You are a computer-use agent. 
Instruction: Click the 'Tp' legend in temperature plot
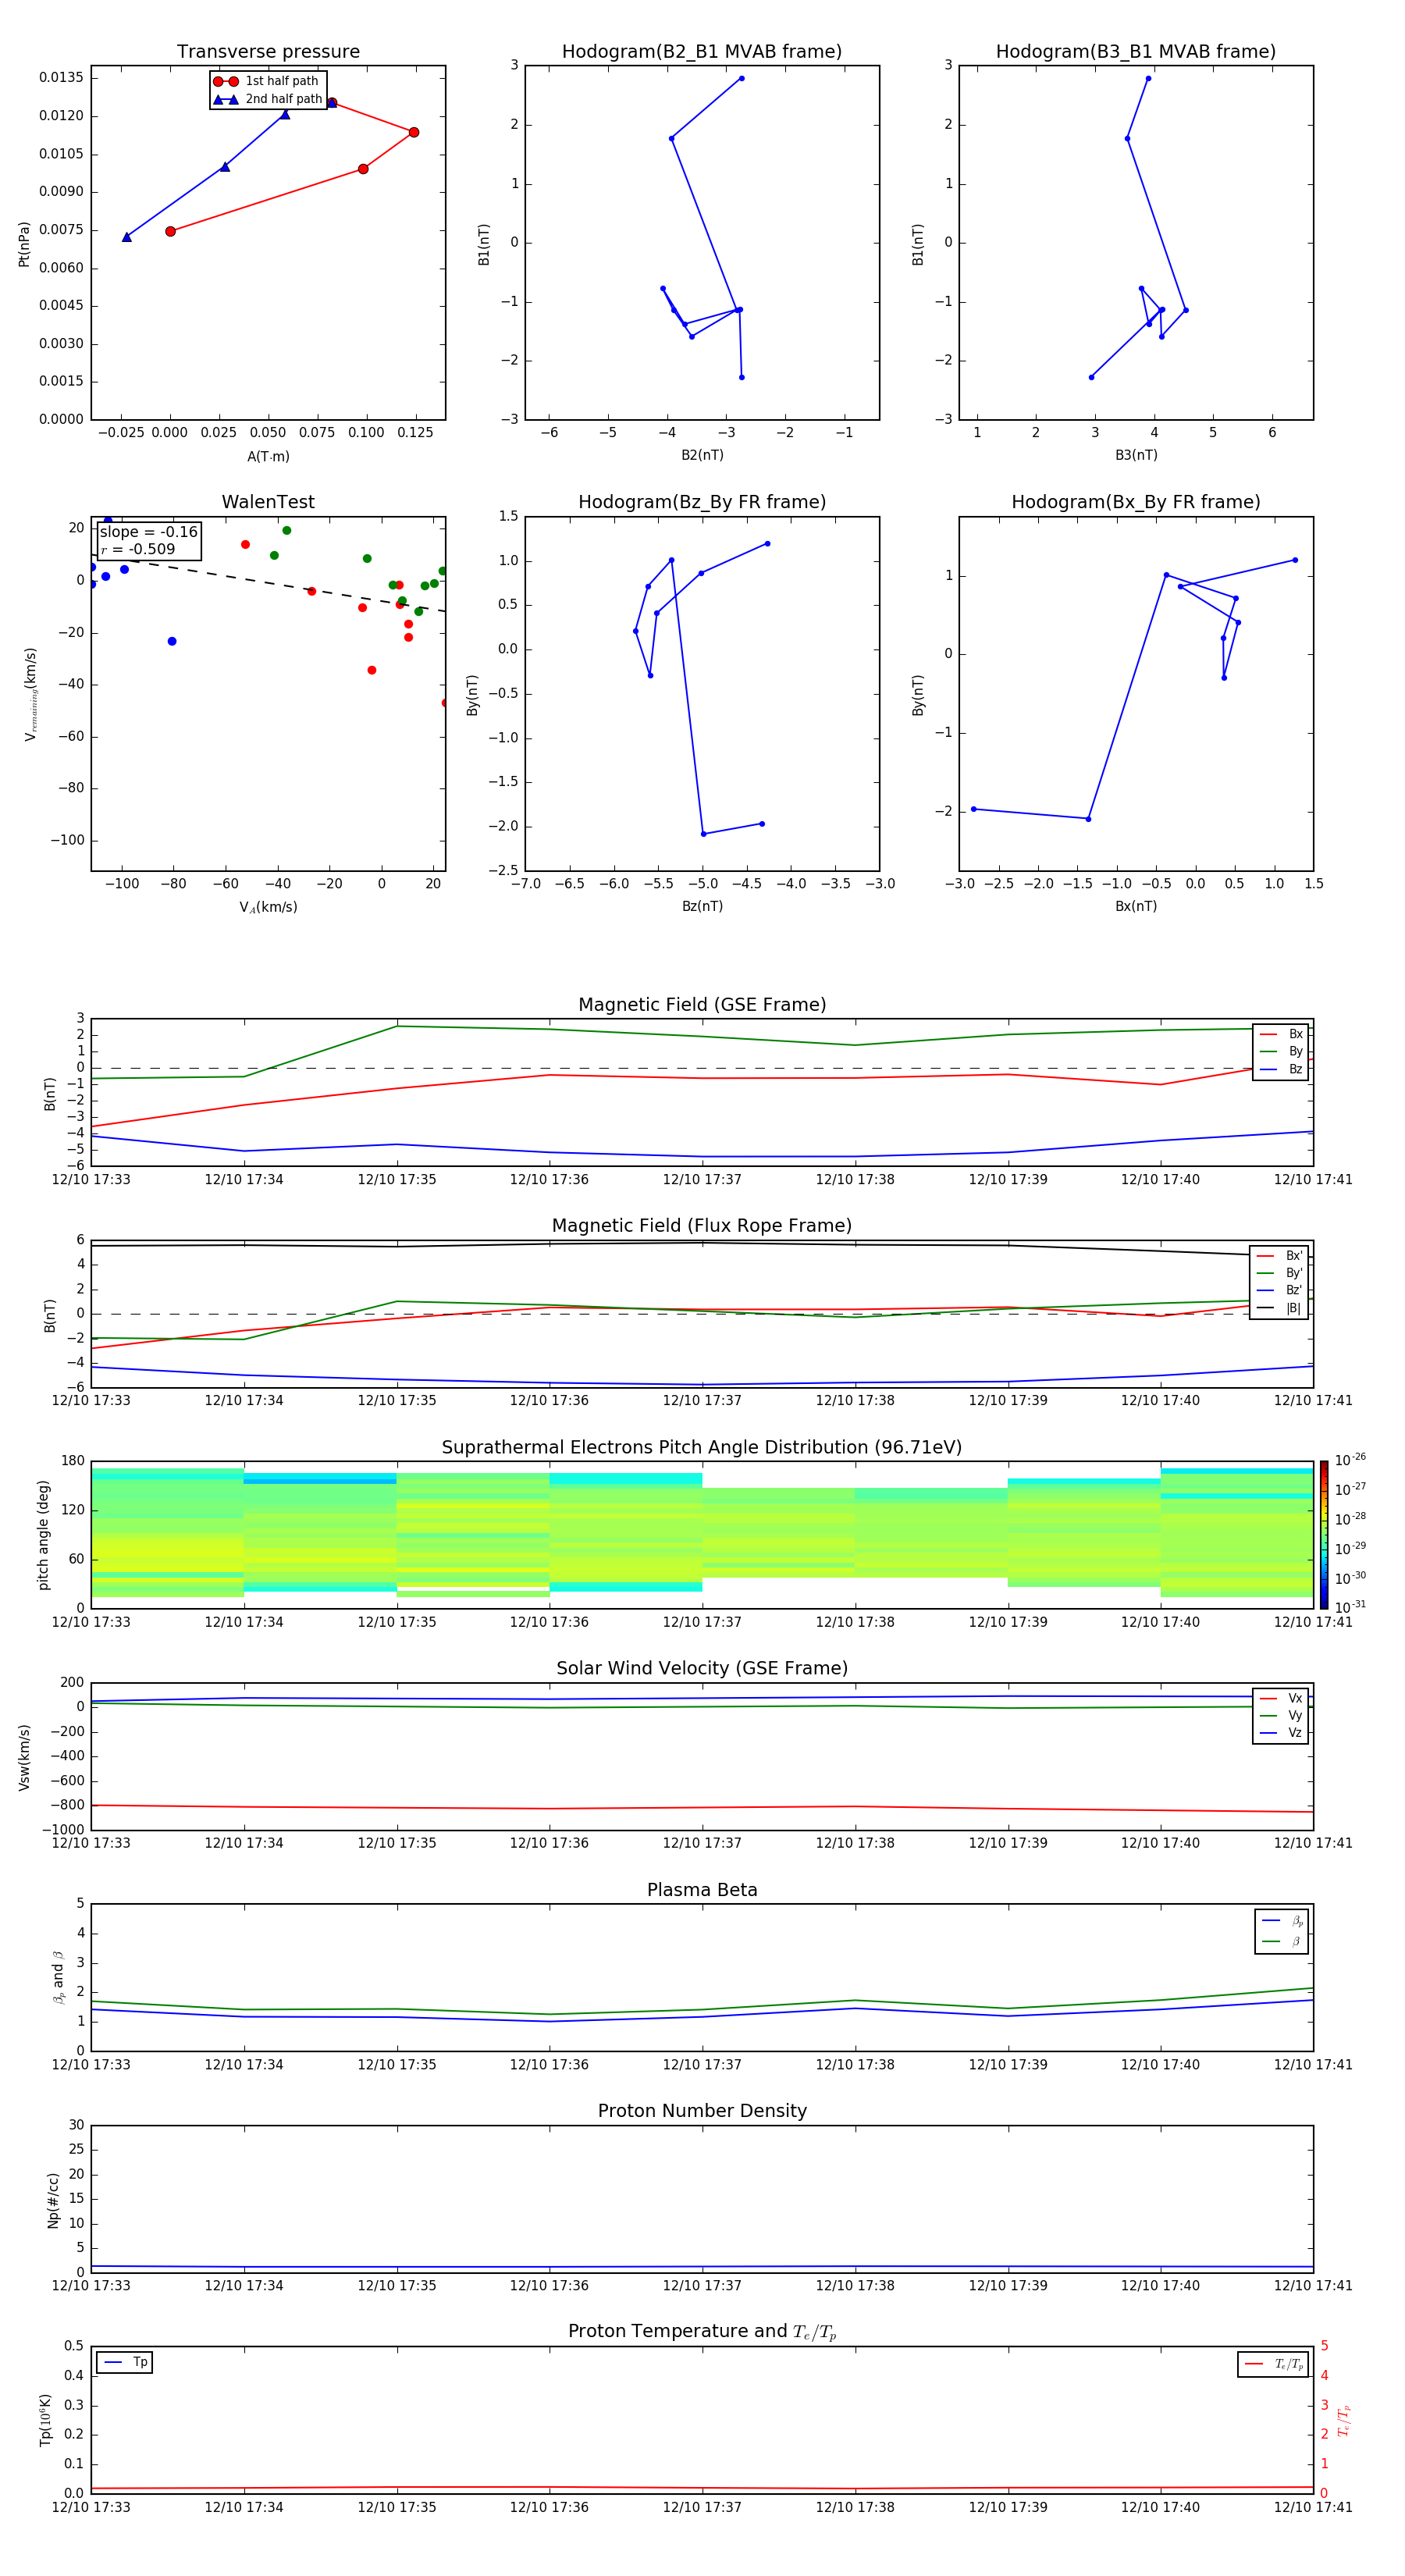pyautogui.click(x=125, y=2363)
